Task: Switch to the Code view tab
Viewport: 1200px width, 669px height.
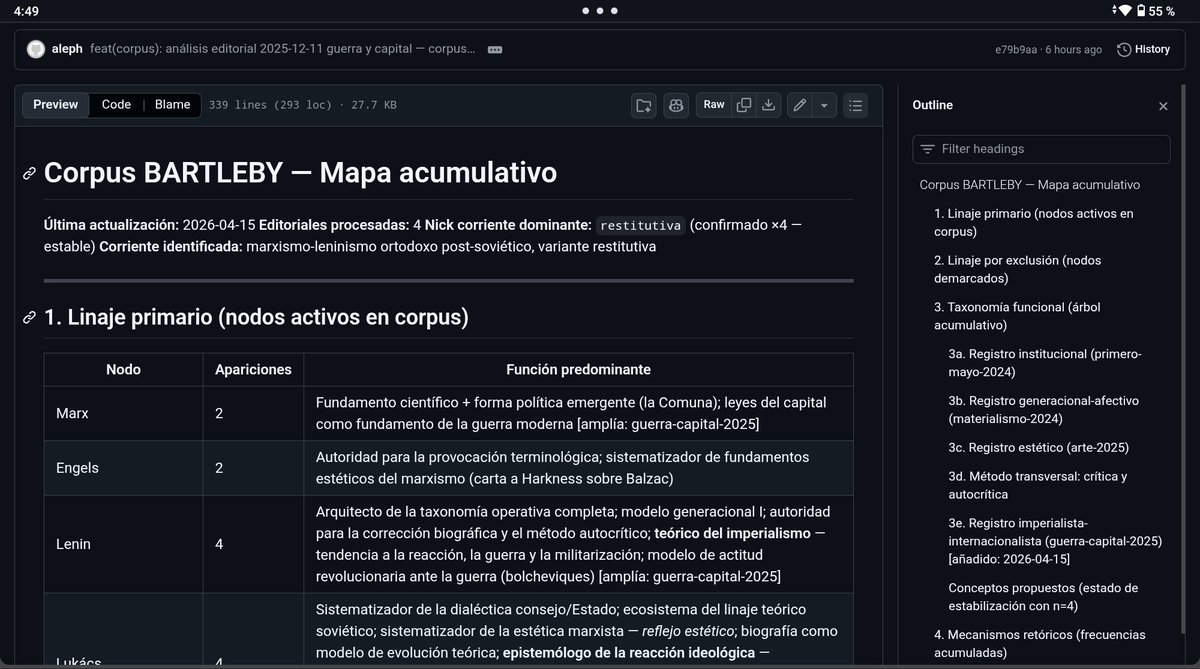Action: coord(116,105)
